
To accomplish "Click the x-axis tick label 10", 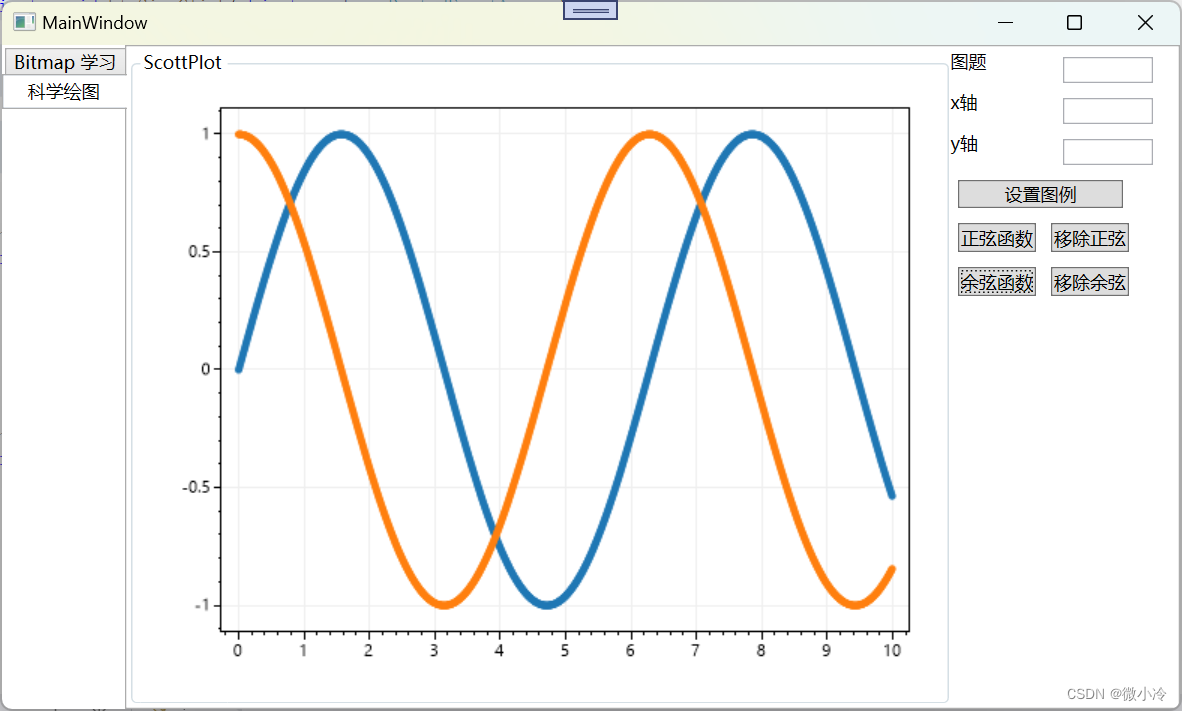I will pyautogui.click(x=892, y=651).
